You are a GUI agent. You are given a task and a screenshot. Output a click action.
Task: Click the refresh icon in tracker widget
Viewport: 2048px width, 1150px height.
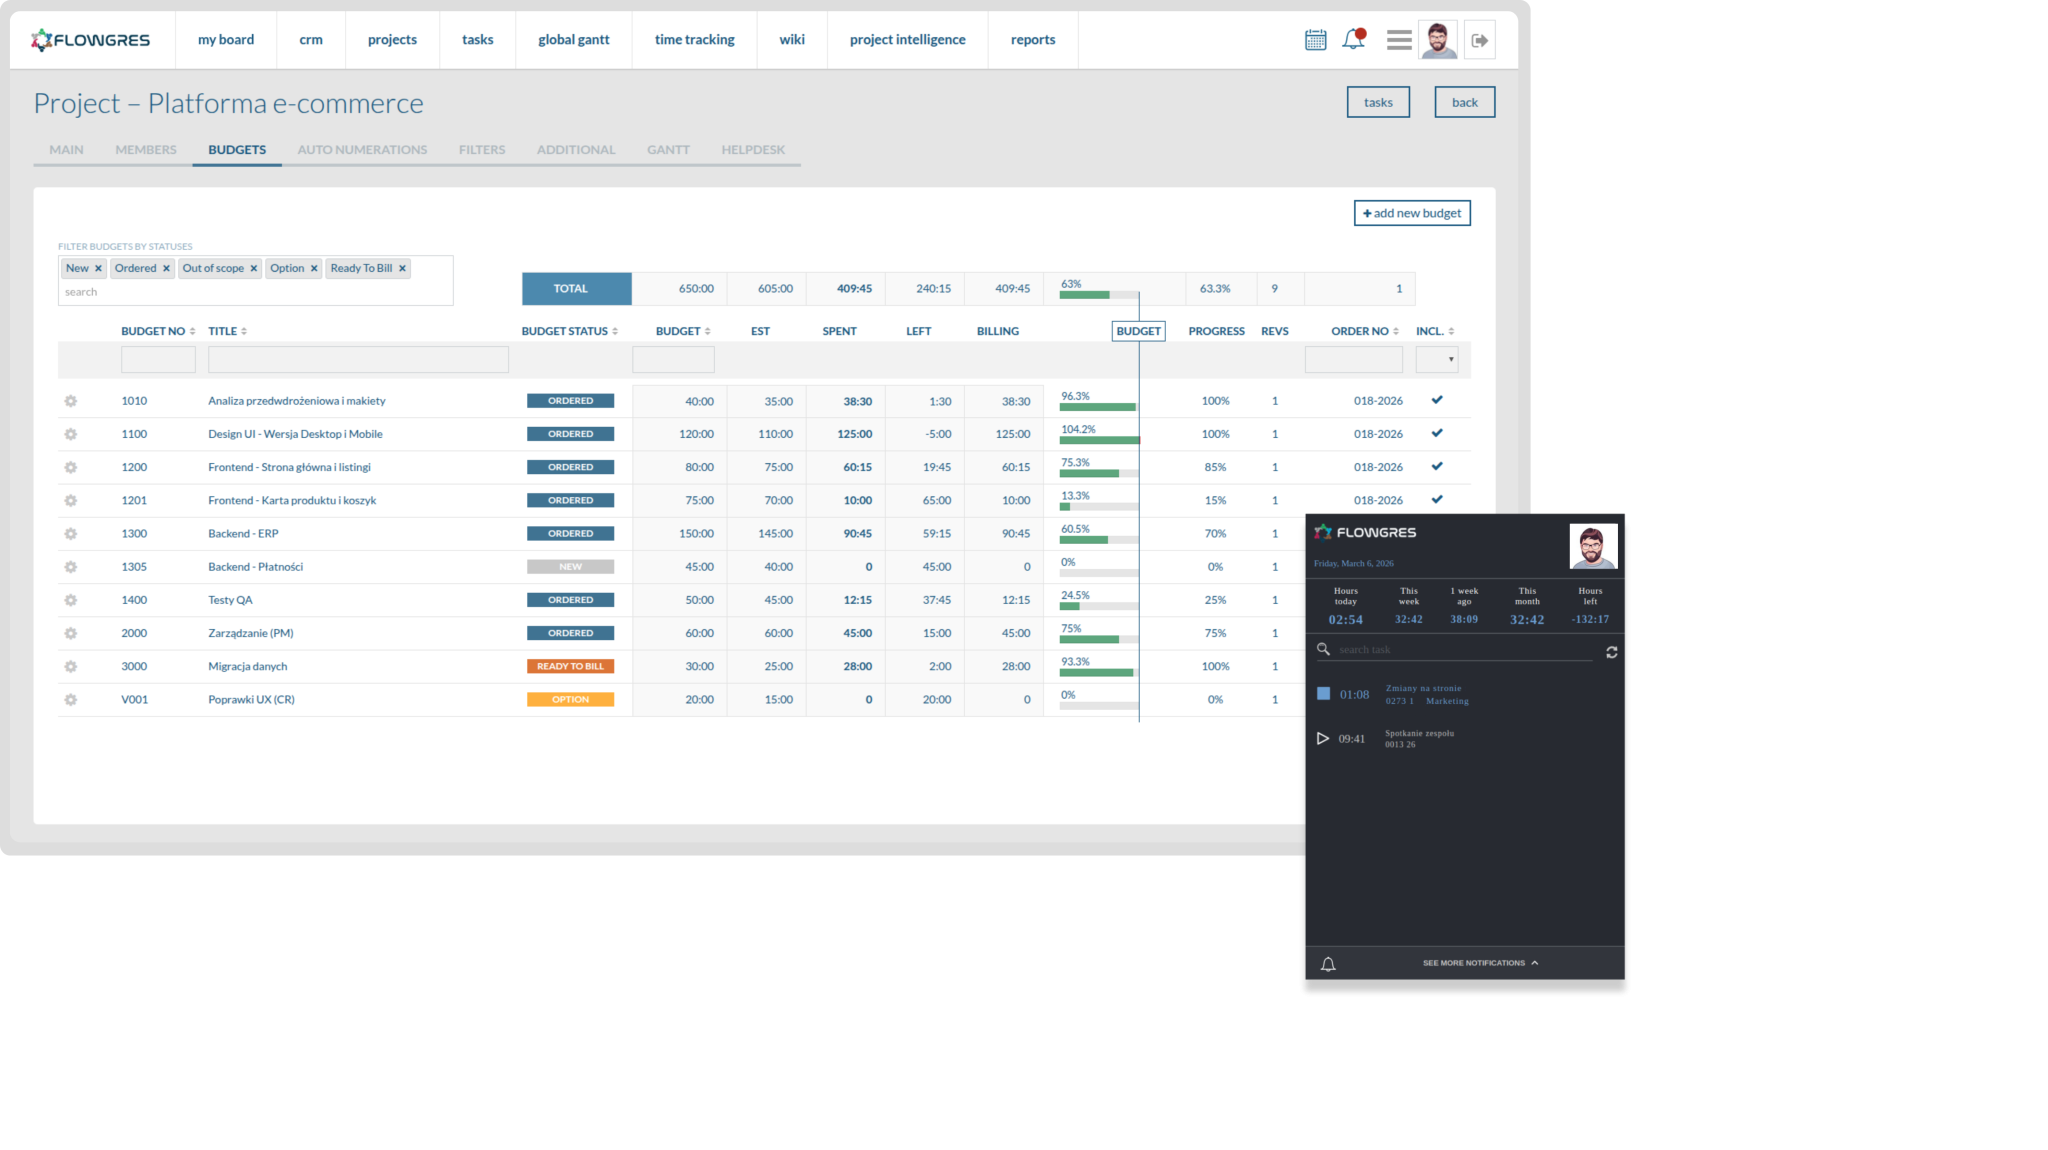(1611, 652)
